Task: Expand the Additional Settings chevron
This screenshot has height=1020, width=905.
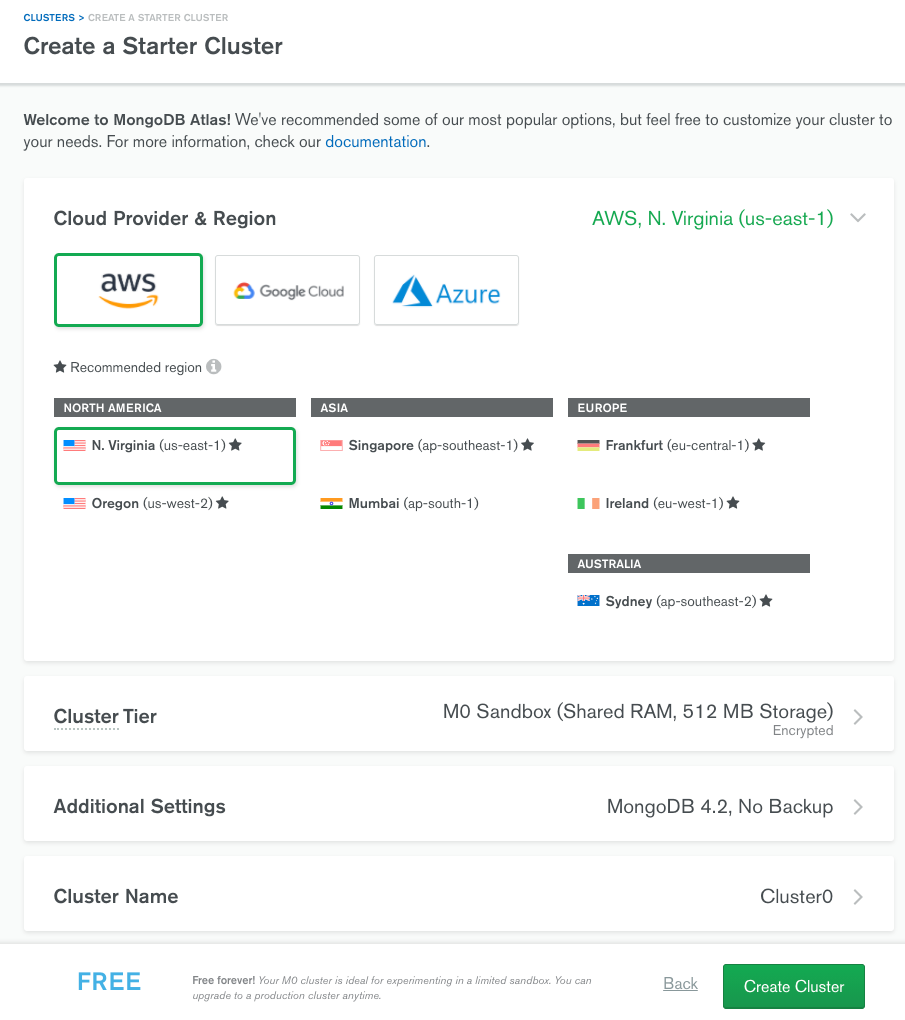Action: click(857, 807)
